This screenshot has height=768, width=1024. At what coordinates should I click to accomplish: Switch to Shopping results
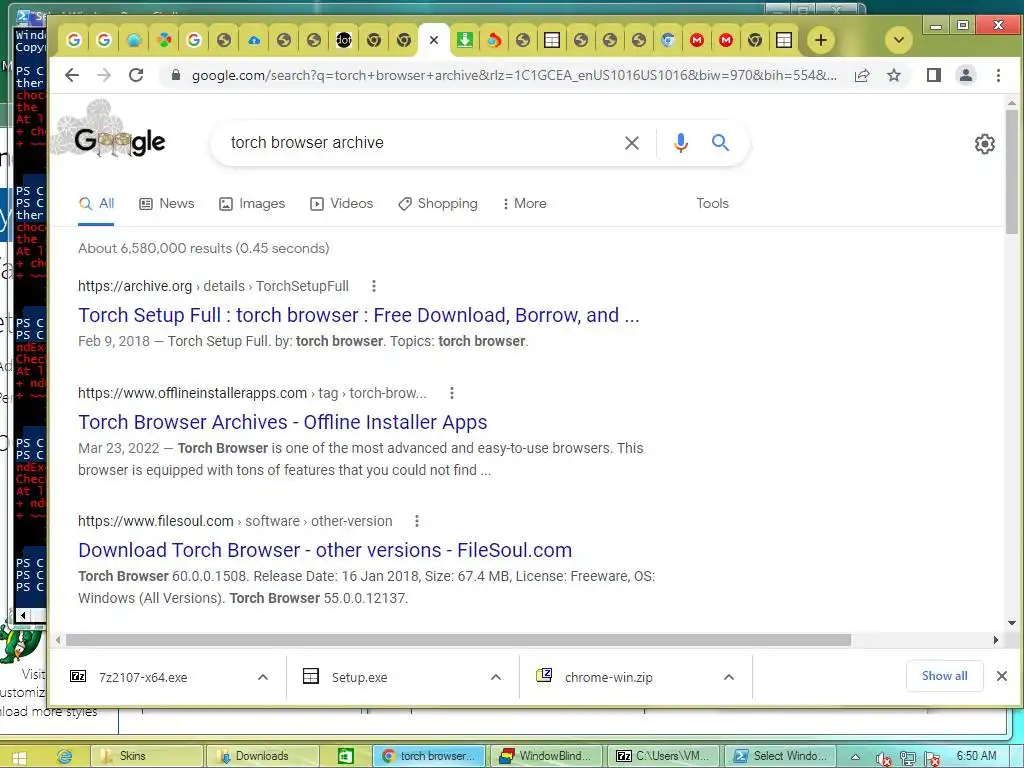438,204
